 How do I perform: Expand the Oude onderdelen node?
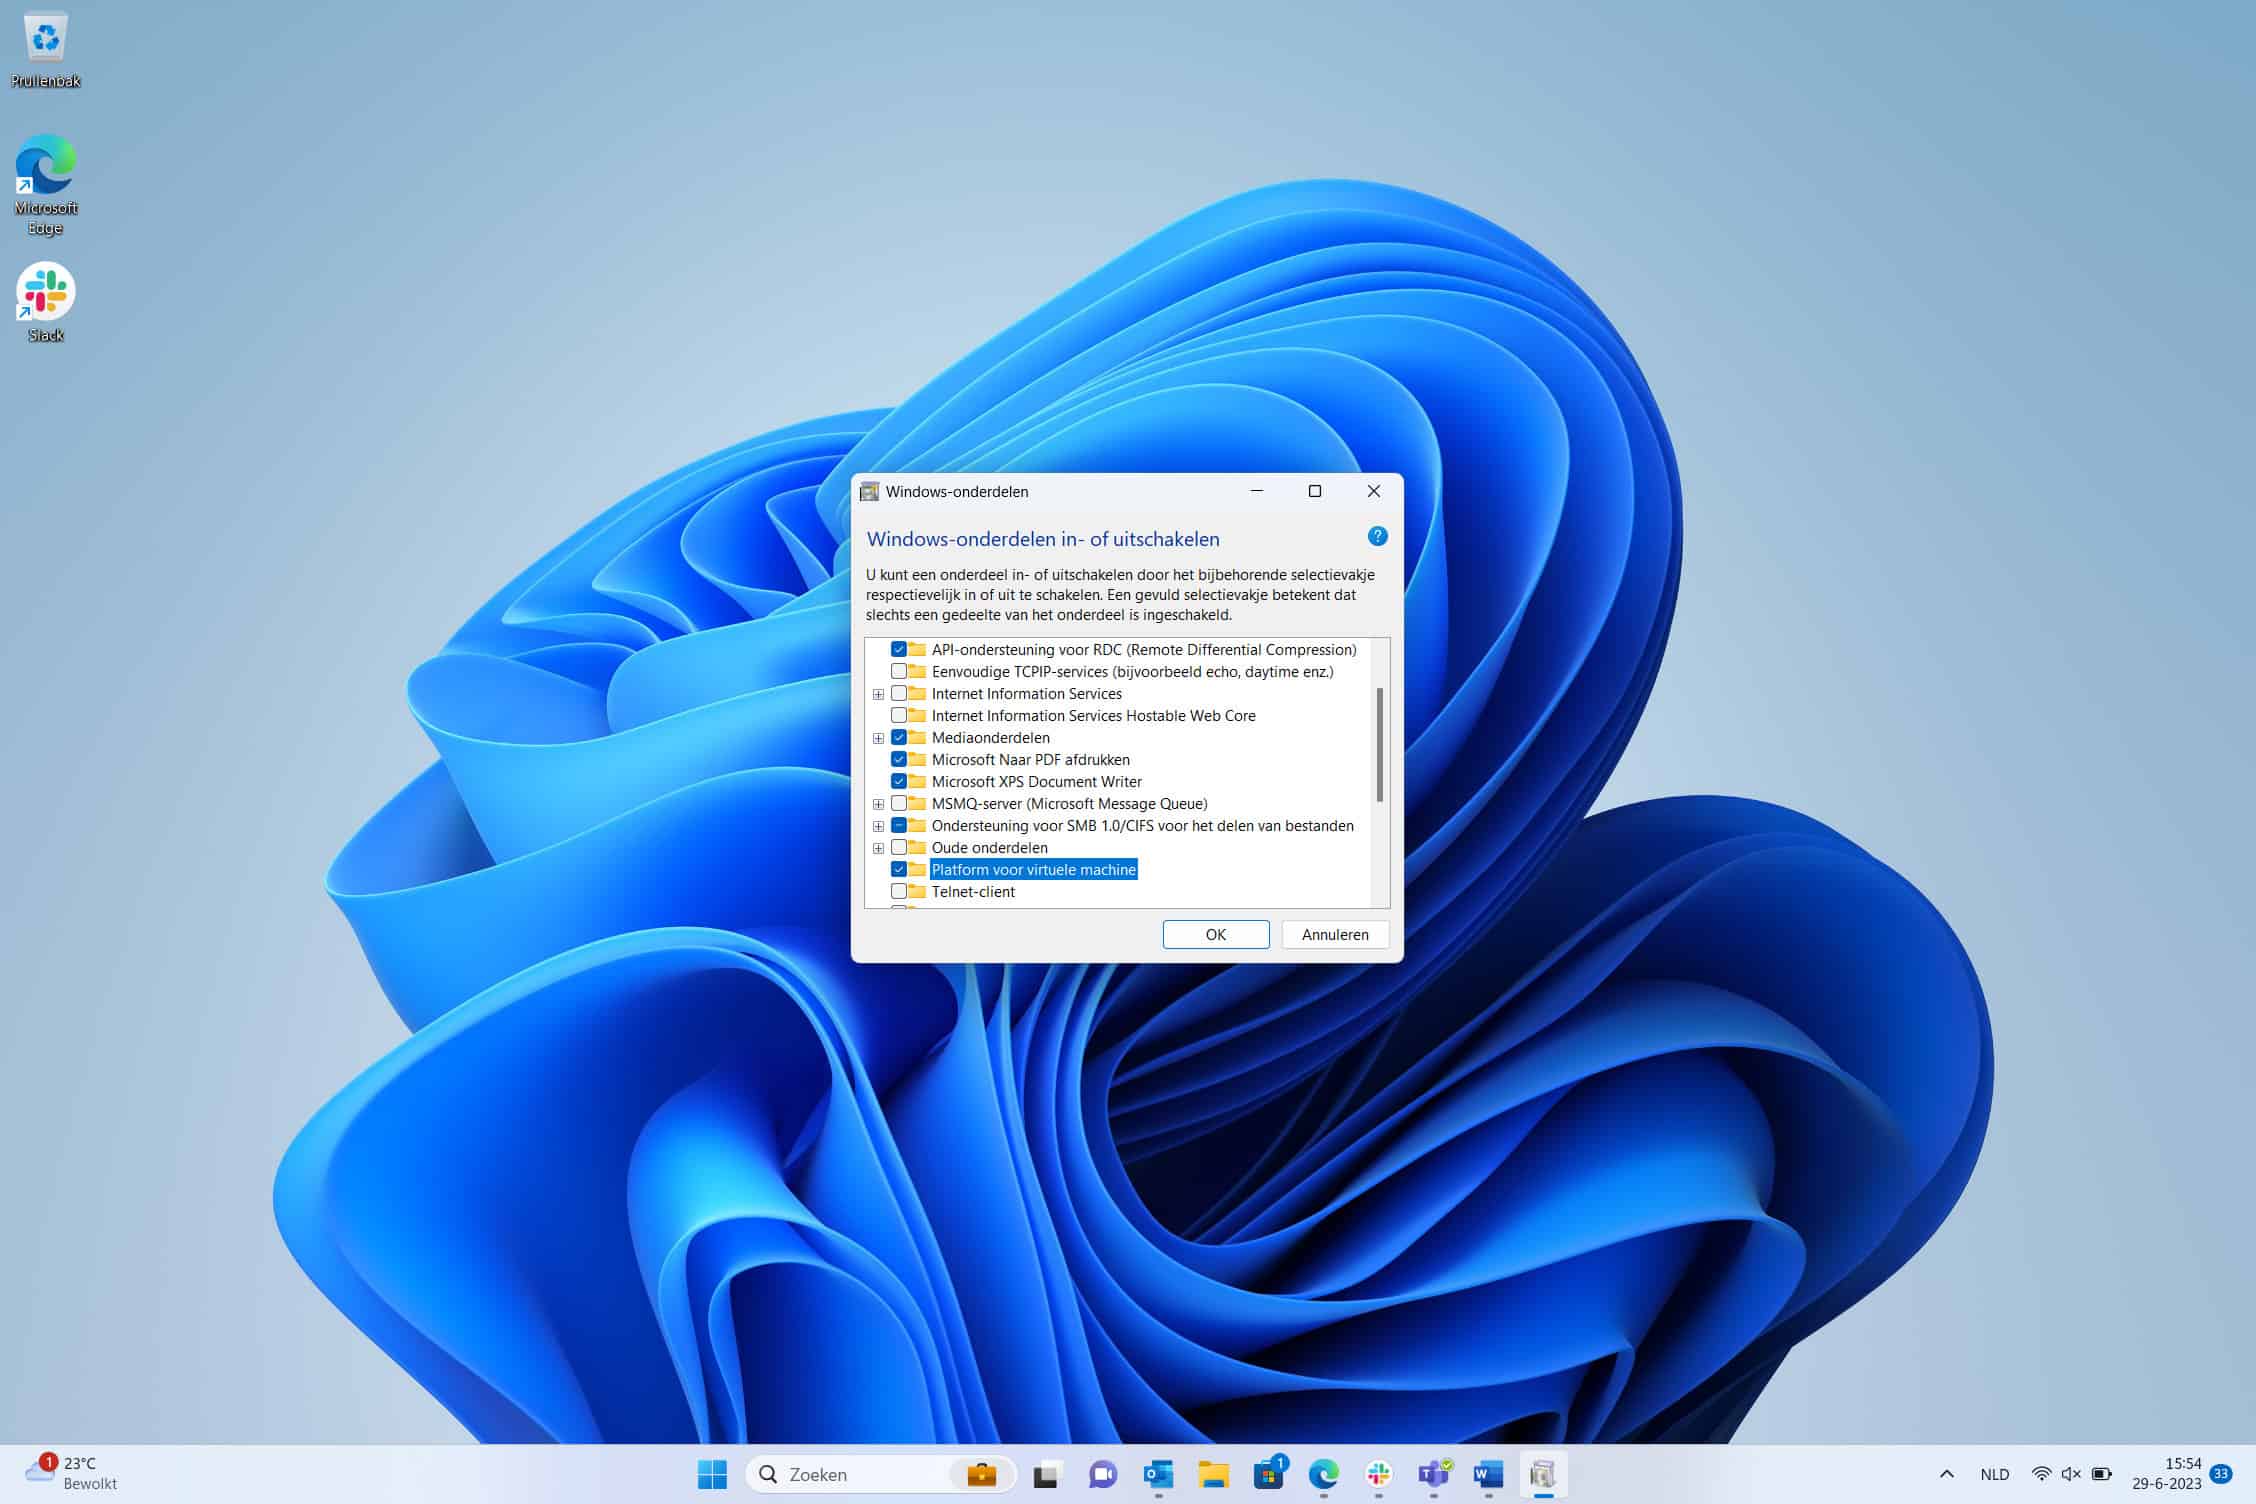pyautogui.click(x=878, y=848)
